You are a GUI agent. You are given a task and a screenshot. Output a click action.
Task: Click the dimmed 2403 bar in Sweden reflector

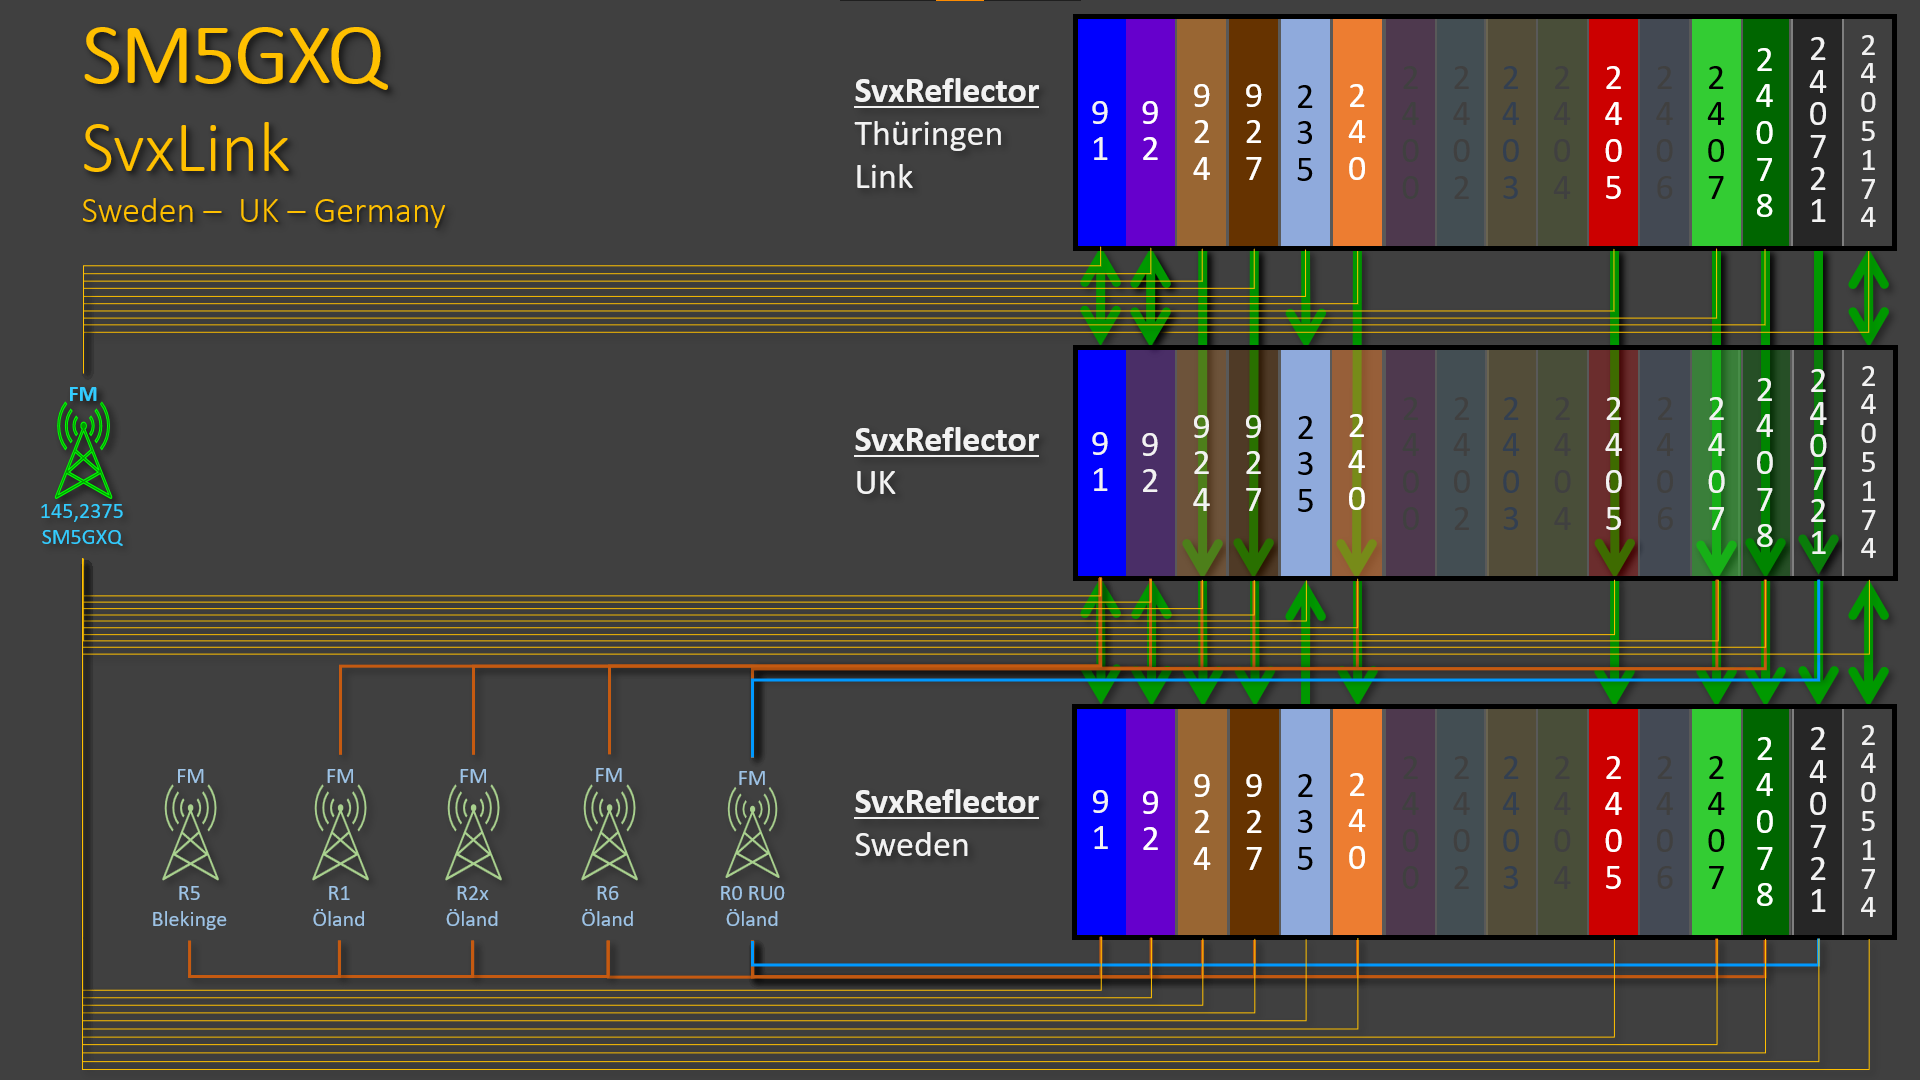pyautogui.click(x=1511, y=822)
